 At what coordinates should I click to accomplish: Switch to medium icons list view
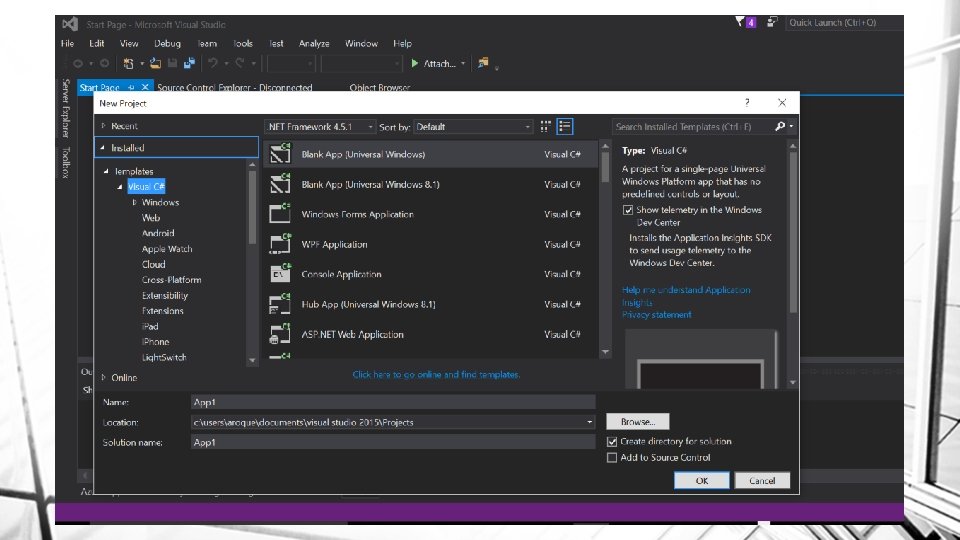tap(564, 127)
